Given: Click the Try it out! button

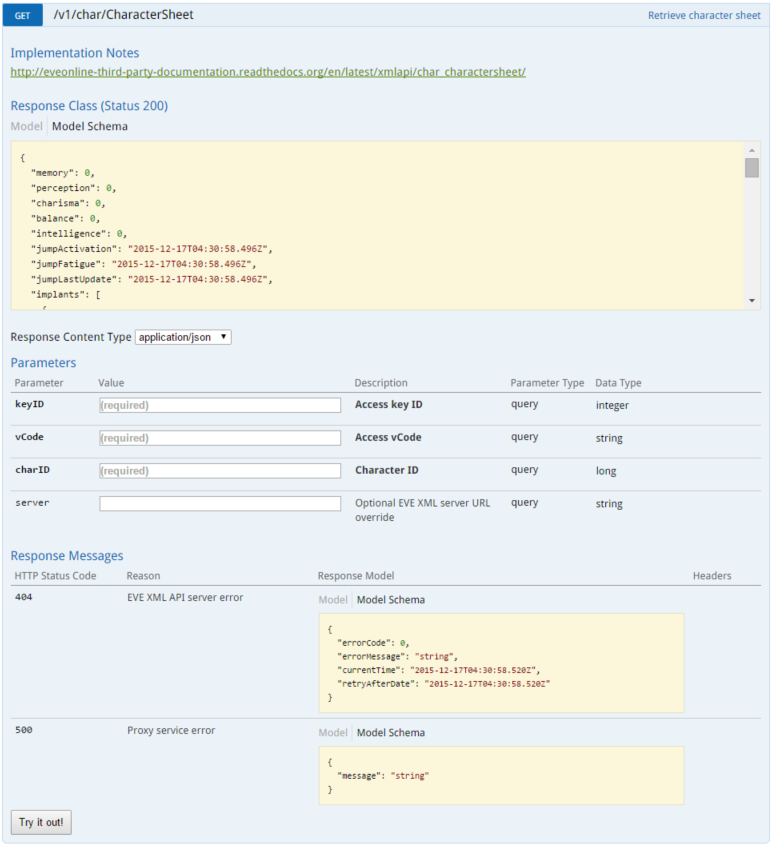Looking at the screenshot, I should (x=41, y=822).
